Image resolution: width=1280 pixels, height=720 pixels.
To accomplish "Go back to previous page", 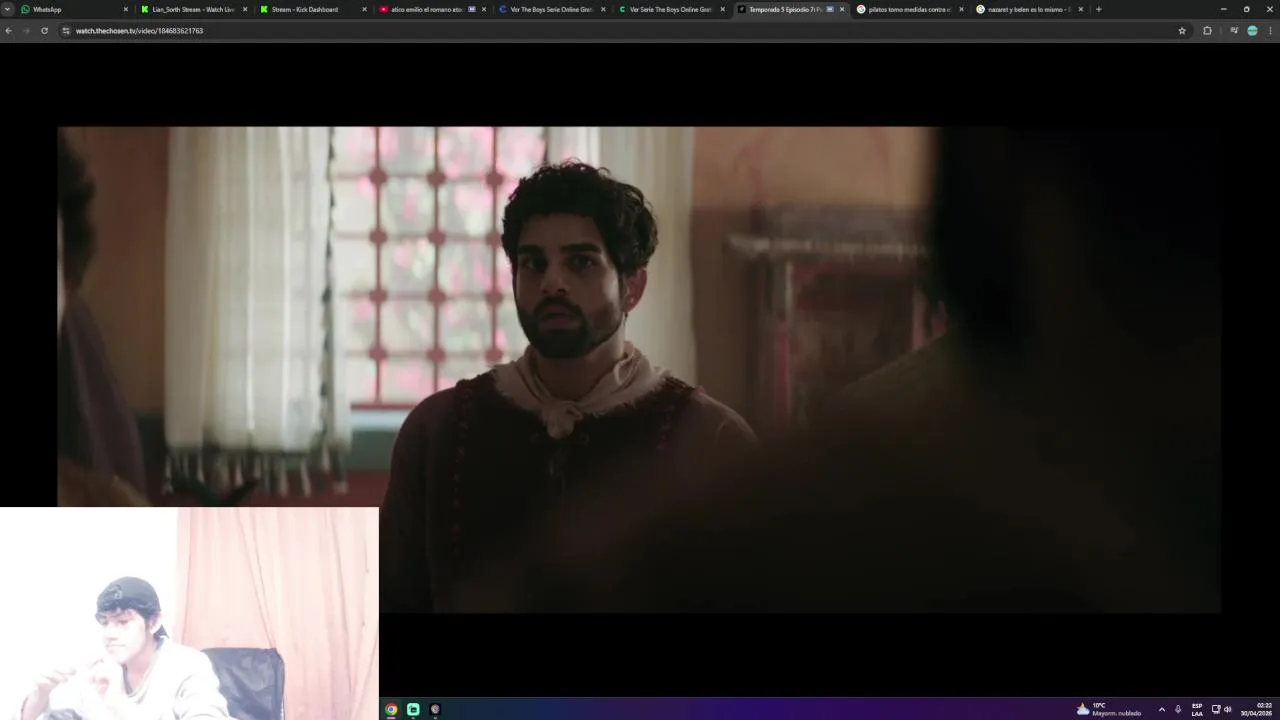I will 8,31.
